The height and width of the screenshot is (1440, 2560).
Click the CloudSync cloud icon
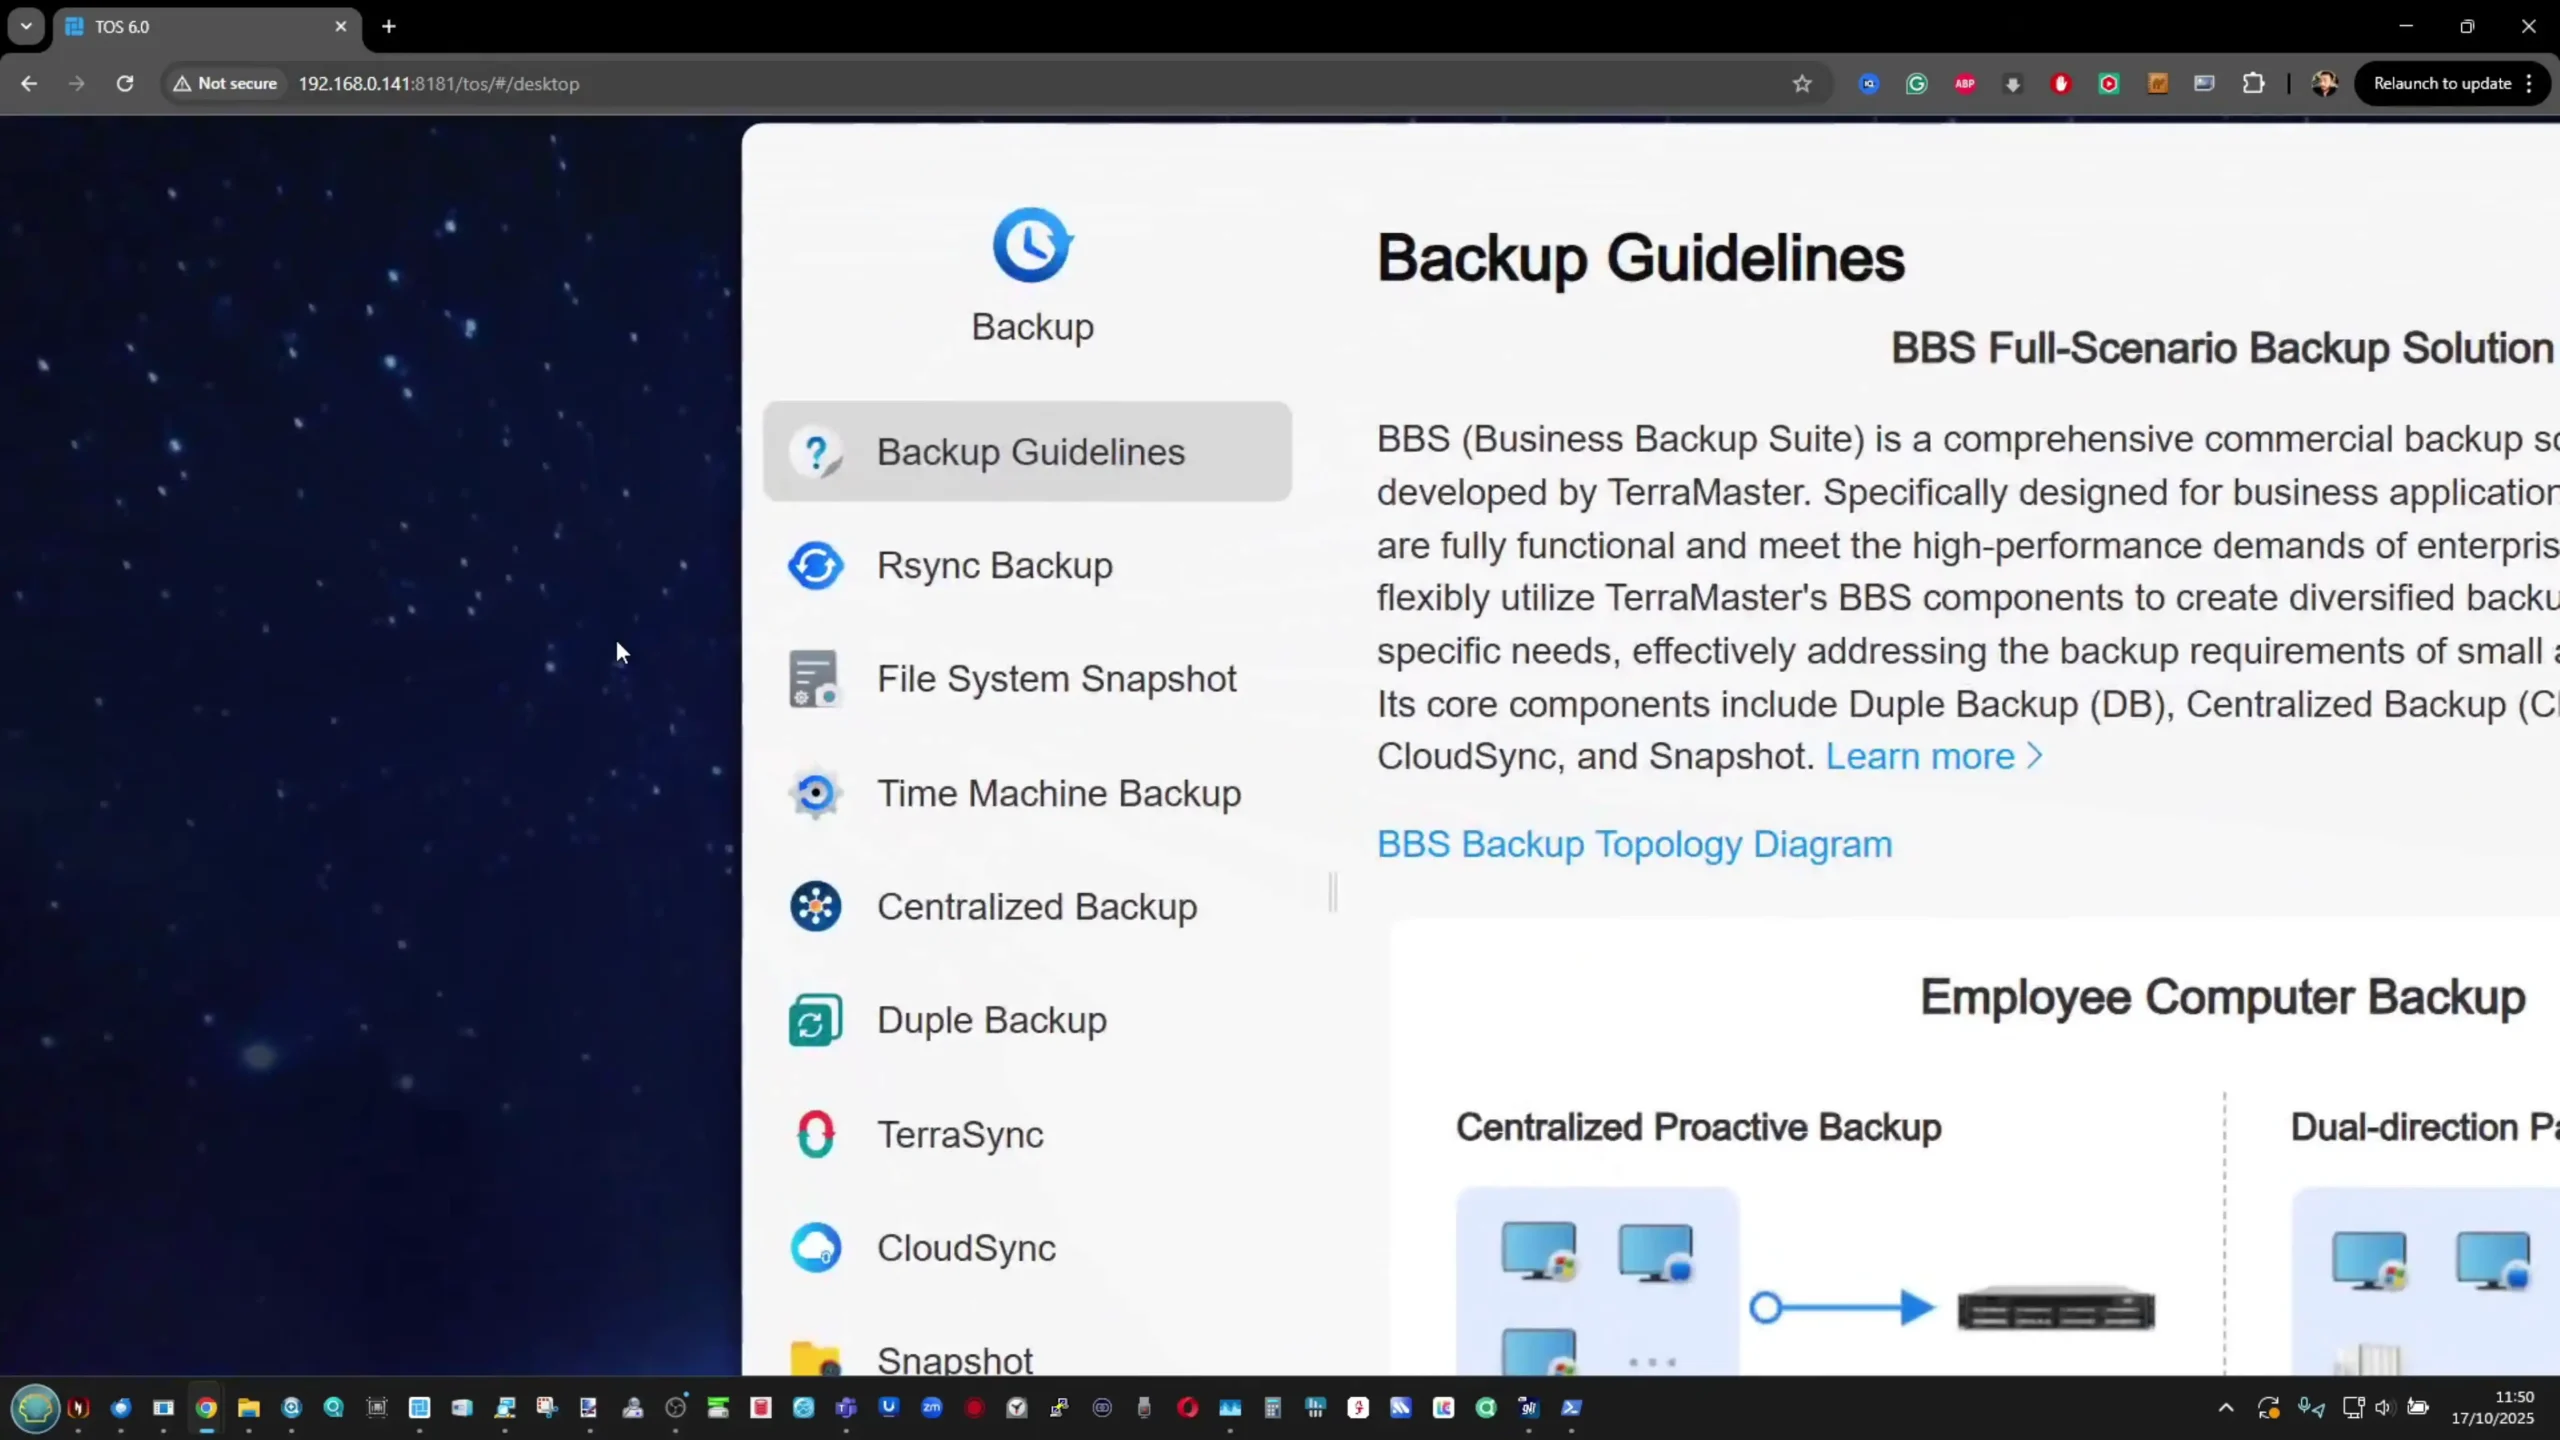(815, 1248)
